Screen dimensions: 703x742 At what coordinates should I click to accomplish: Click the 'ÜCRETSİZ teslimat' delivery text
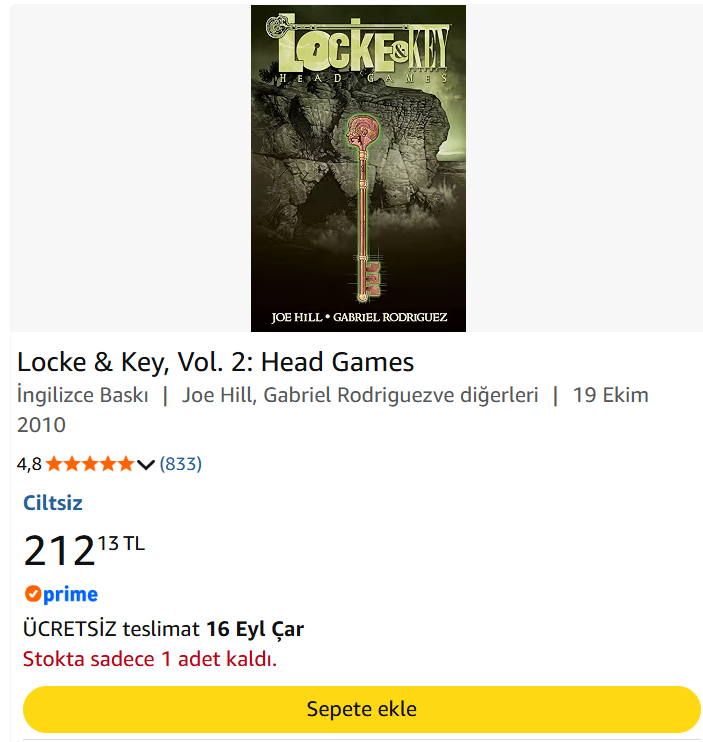(111, 629)
